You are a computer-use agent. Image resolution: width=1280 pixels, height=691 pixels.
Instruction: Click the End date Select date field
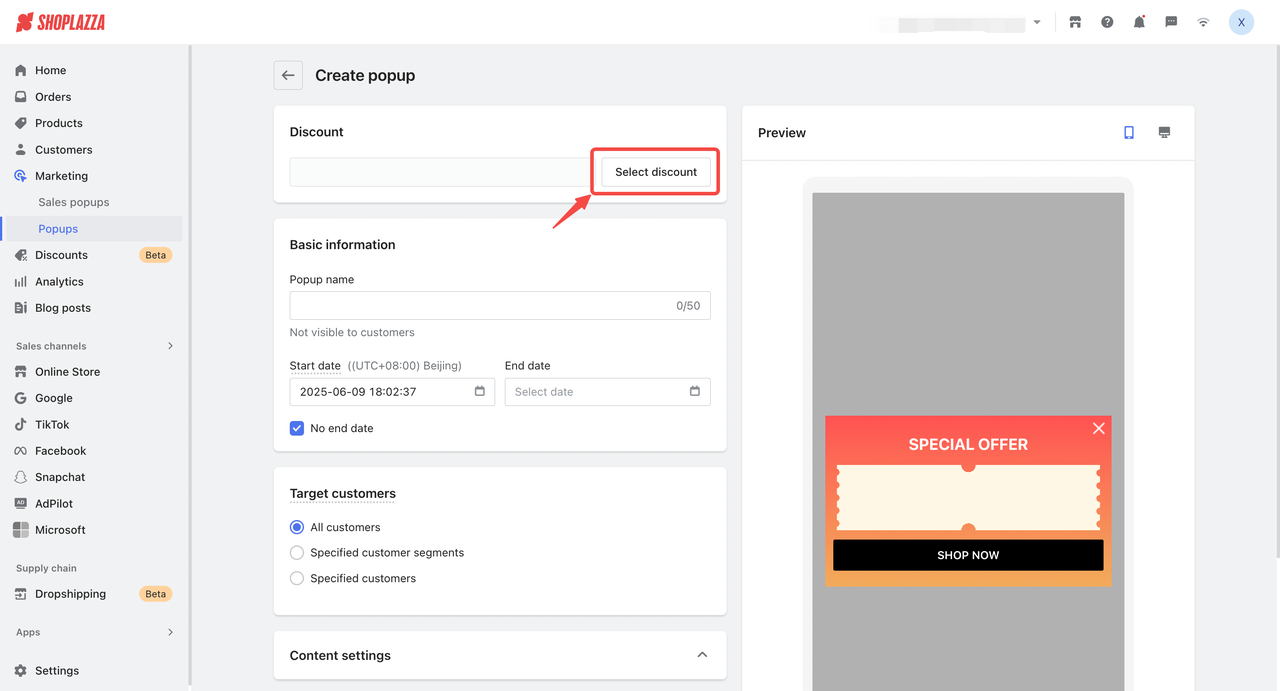[608, 392]
